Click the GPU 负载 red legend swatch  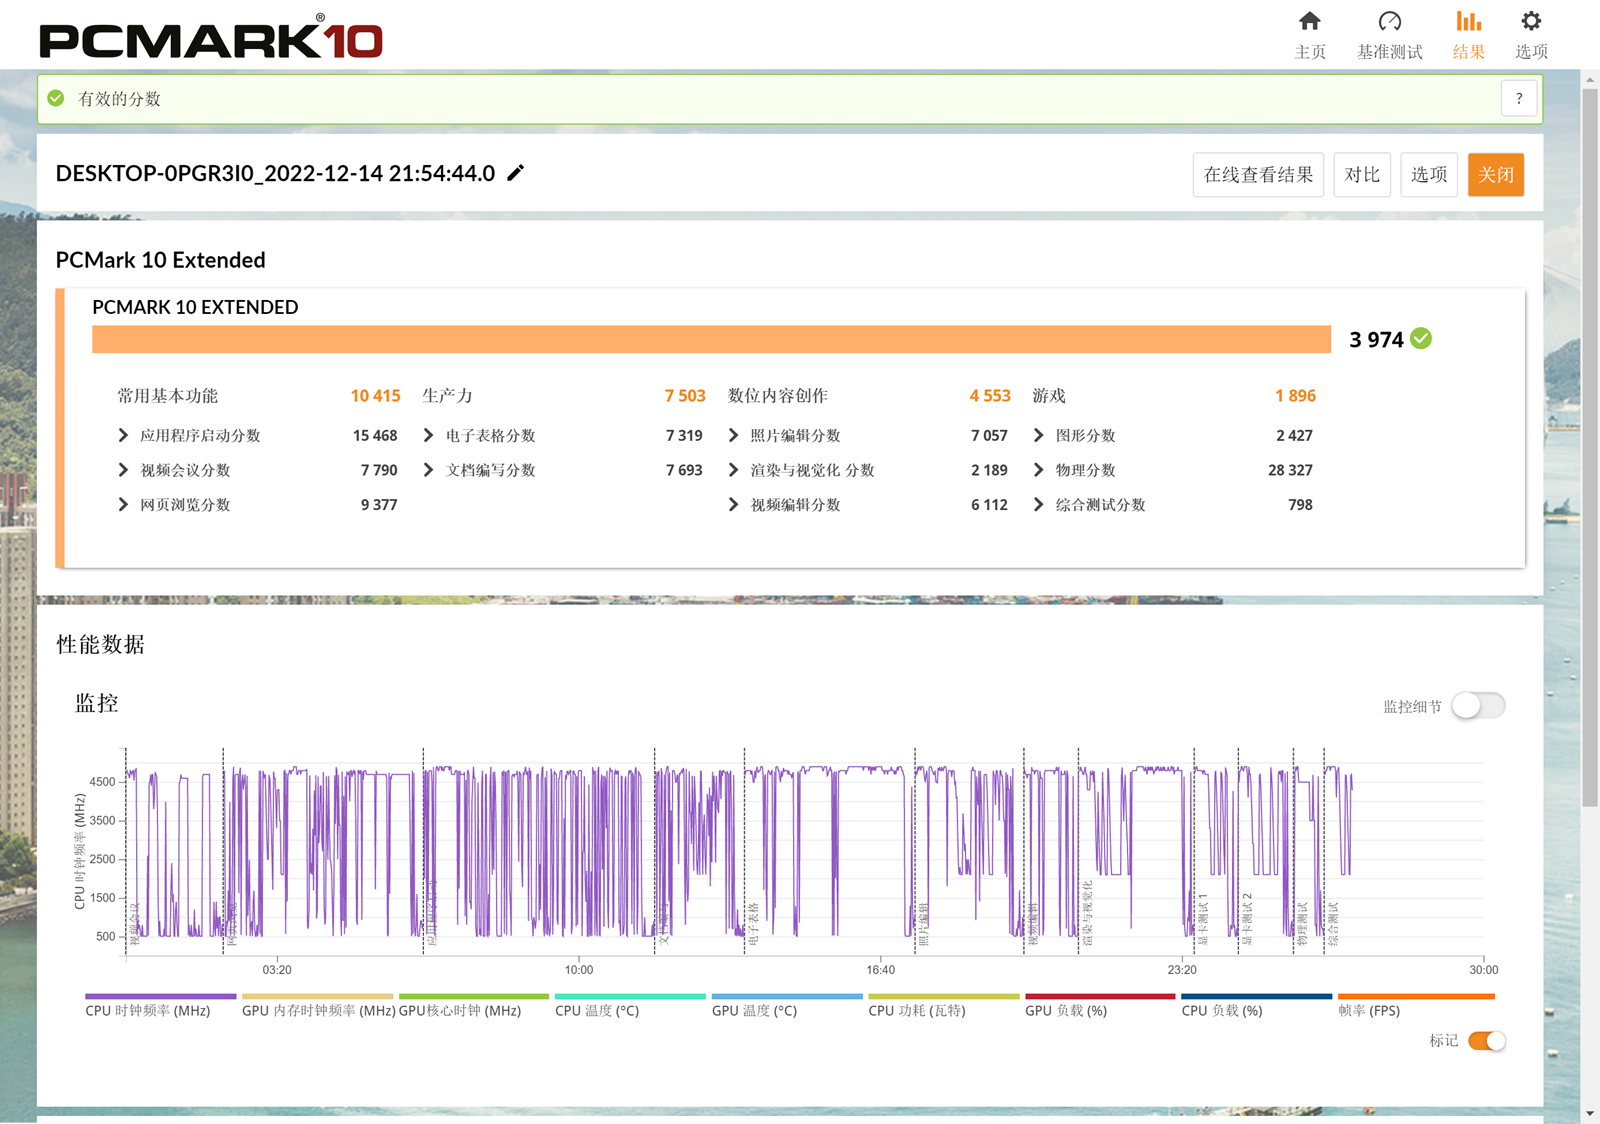(1100, 997)
